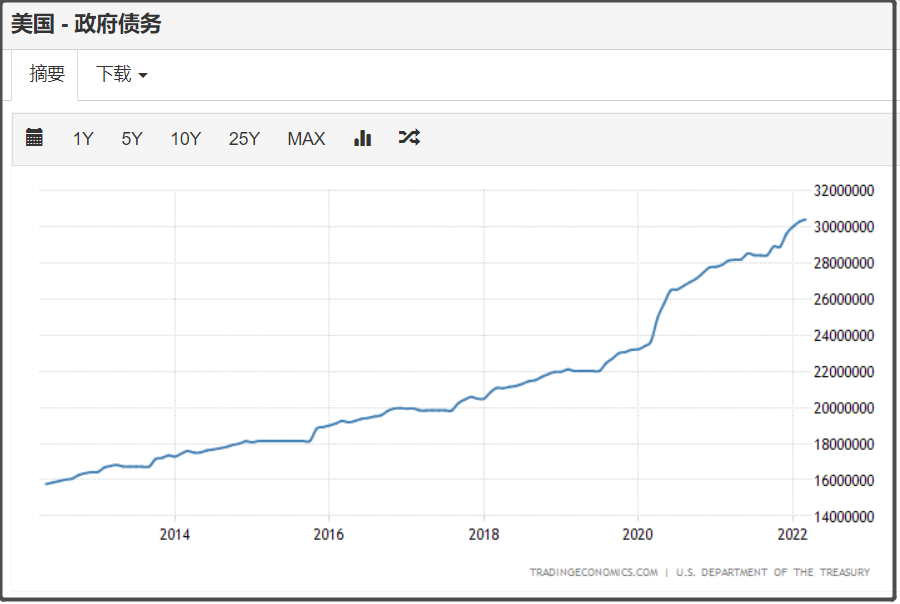Click the 30000000 y-axis value
Image resolution: width=900 pixels, height=604 pixels.
(844, 227)
